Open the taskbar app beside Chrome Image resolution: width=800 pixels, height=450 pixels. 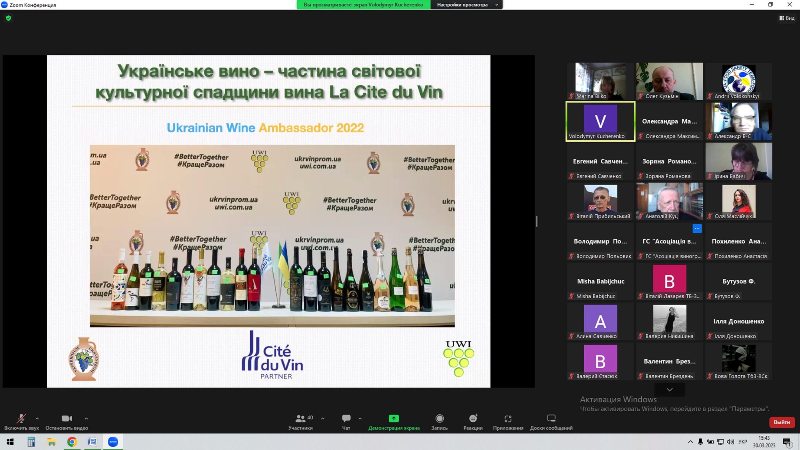[x=92, y=442]
